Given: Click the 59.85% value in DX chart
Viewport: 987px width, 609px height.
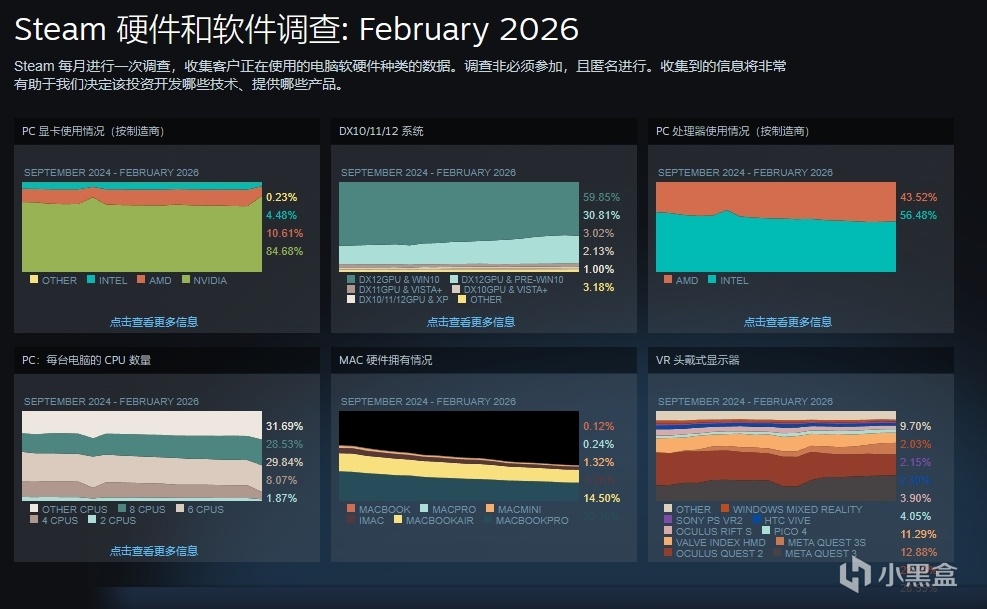Looking at the screenshot, I should 601,197.
